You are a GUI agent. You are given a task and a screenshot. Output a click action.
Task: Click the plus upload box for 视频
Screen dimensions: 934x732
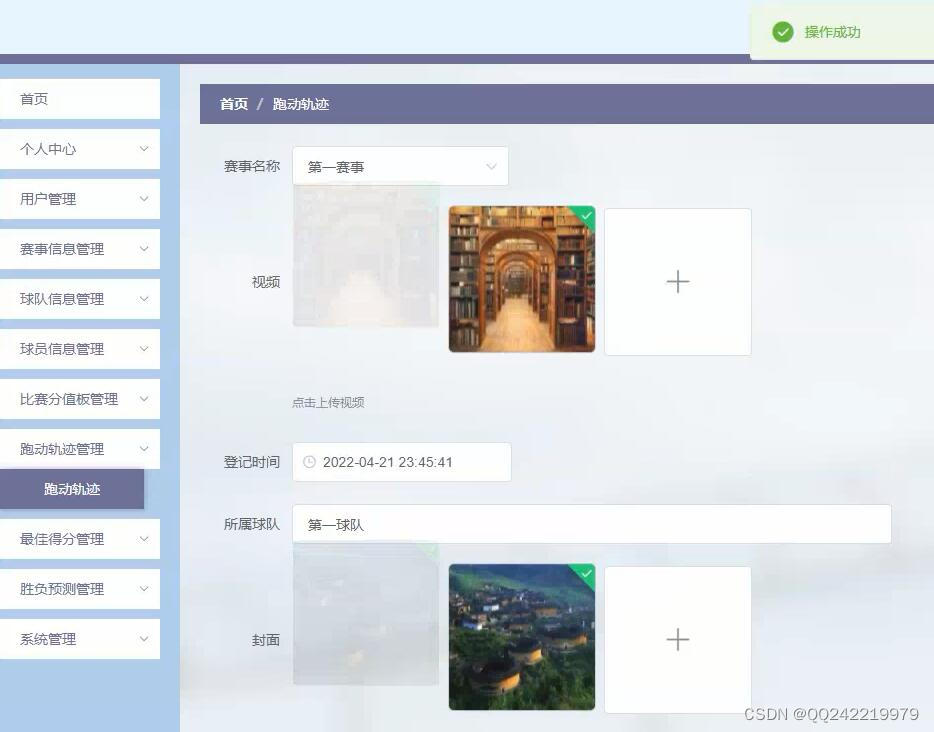click(x=678, y=282)
